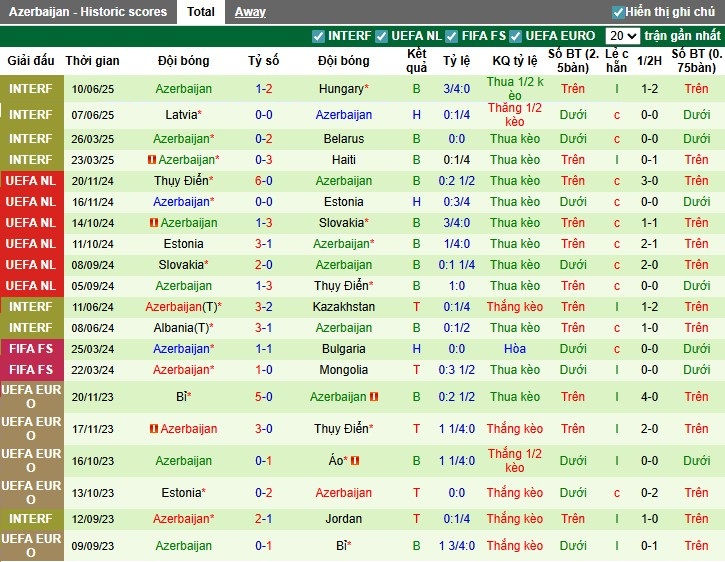Viewport: 725px width, 562px height.
Task: Toggle the UEFA EURO filter checkbox
Action: [516, 36]
